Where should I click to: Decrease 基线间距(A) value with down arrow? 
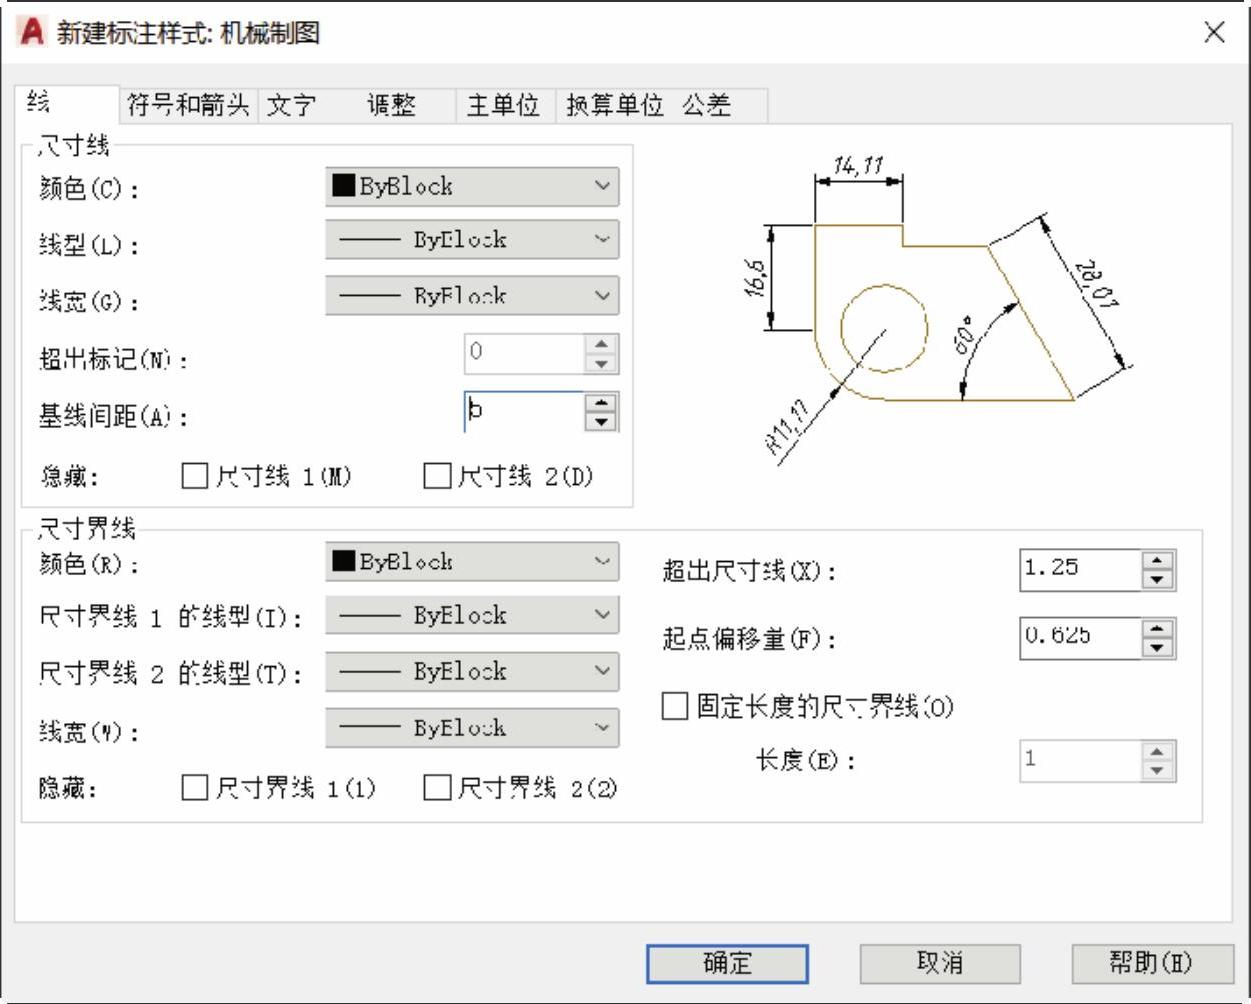click(x=601, y=421)
